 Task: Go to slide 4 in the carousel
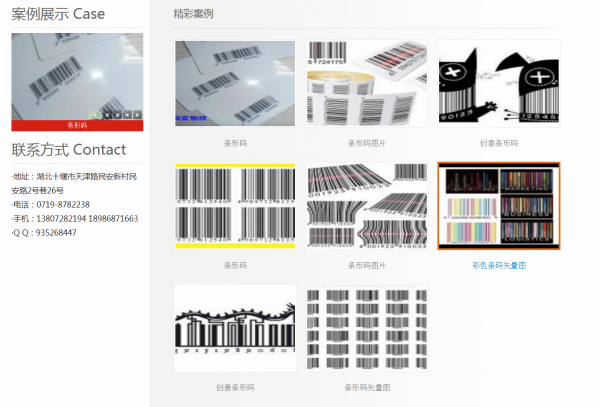coord(126,115)
